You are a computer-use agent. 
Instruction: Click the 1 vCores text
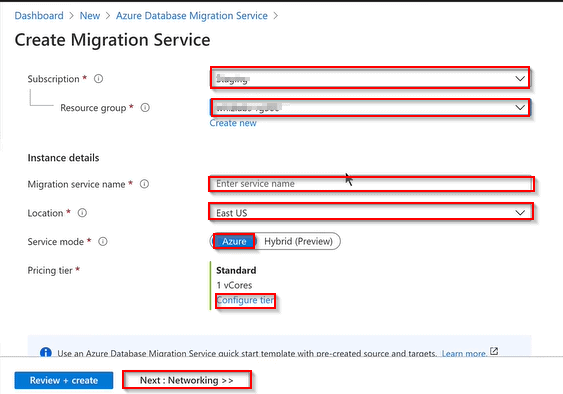234,285
